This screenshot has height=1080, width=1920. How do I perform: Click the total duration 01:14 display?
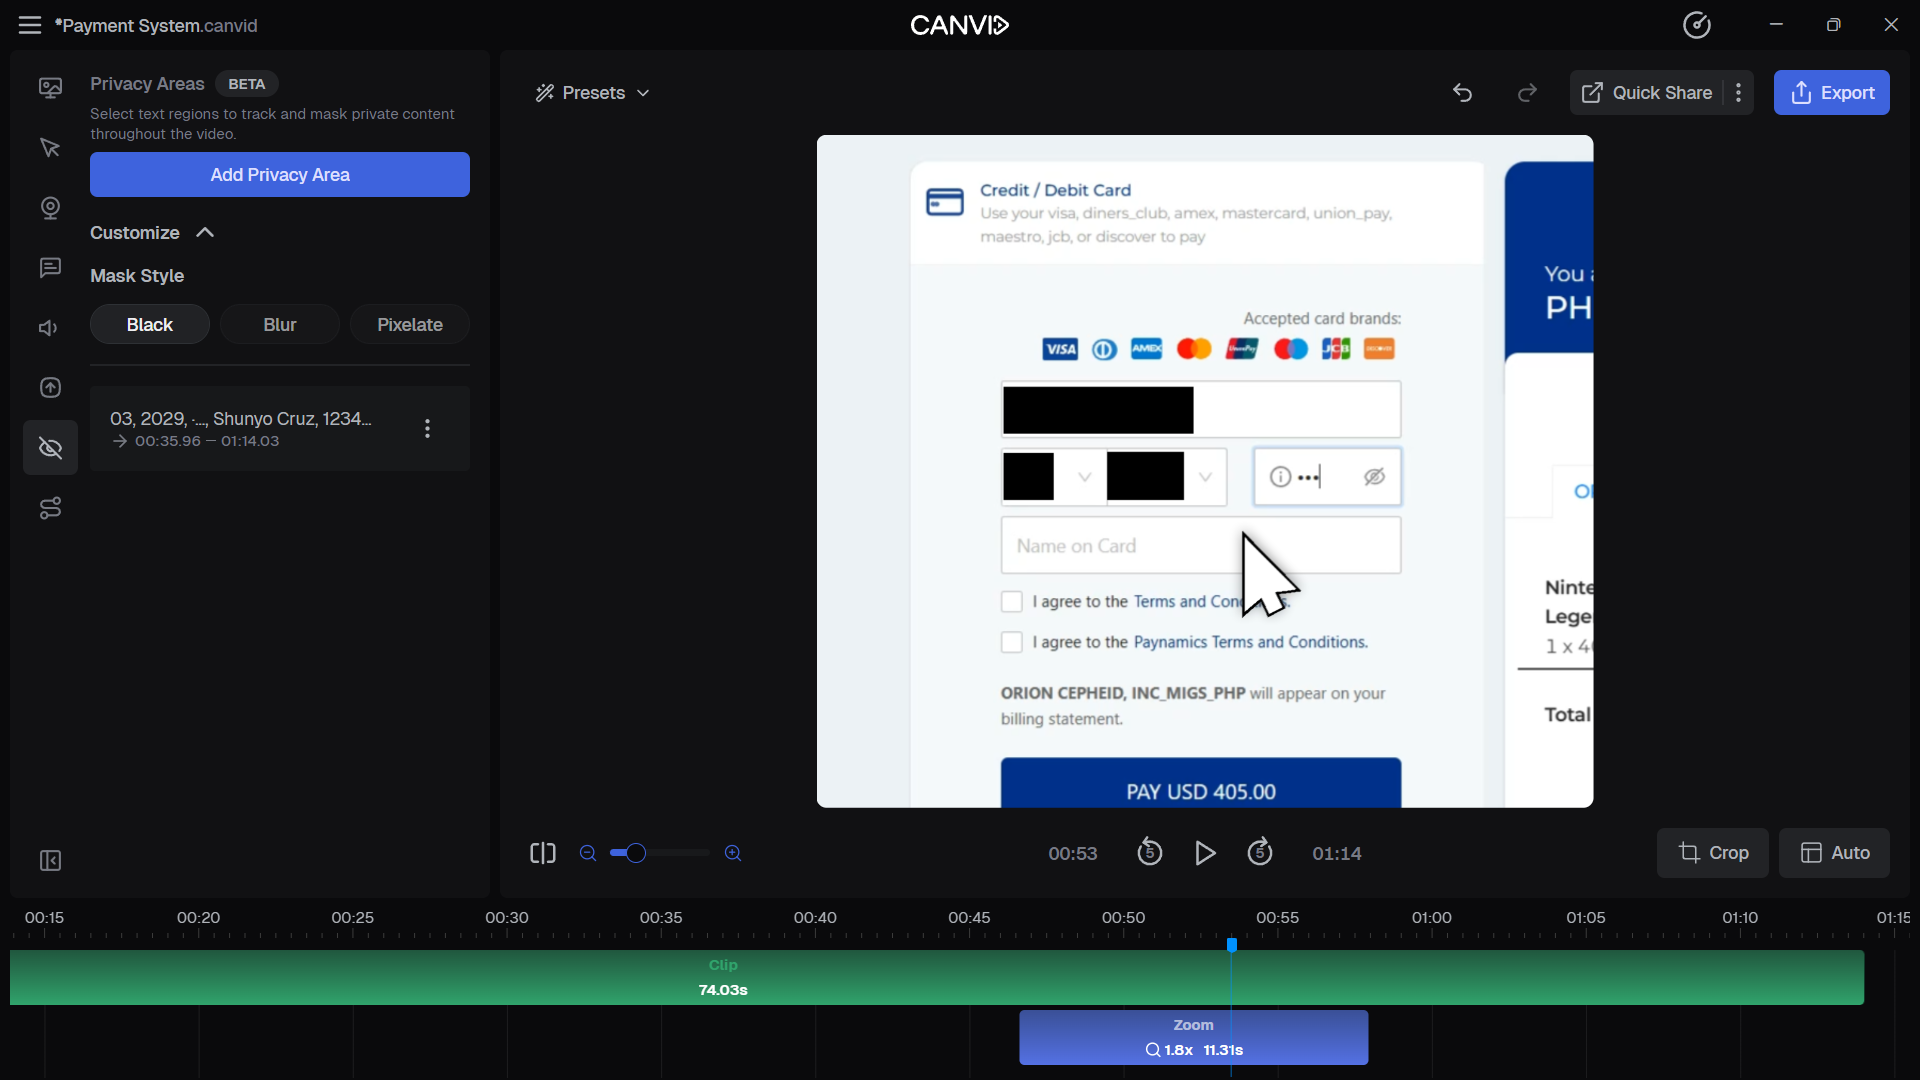pyautogui.click(x=1337, y=854)
